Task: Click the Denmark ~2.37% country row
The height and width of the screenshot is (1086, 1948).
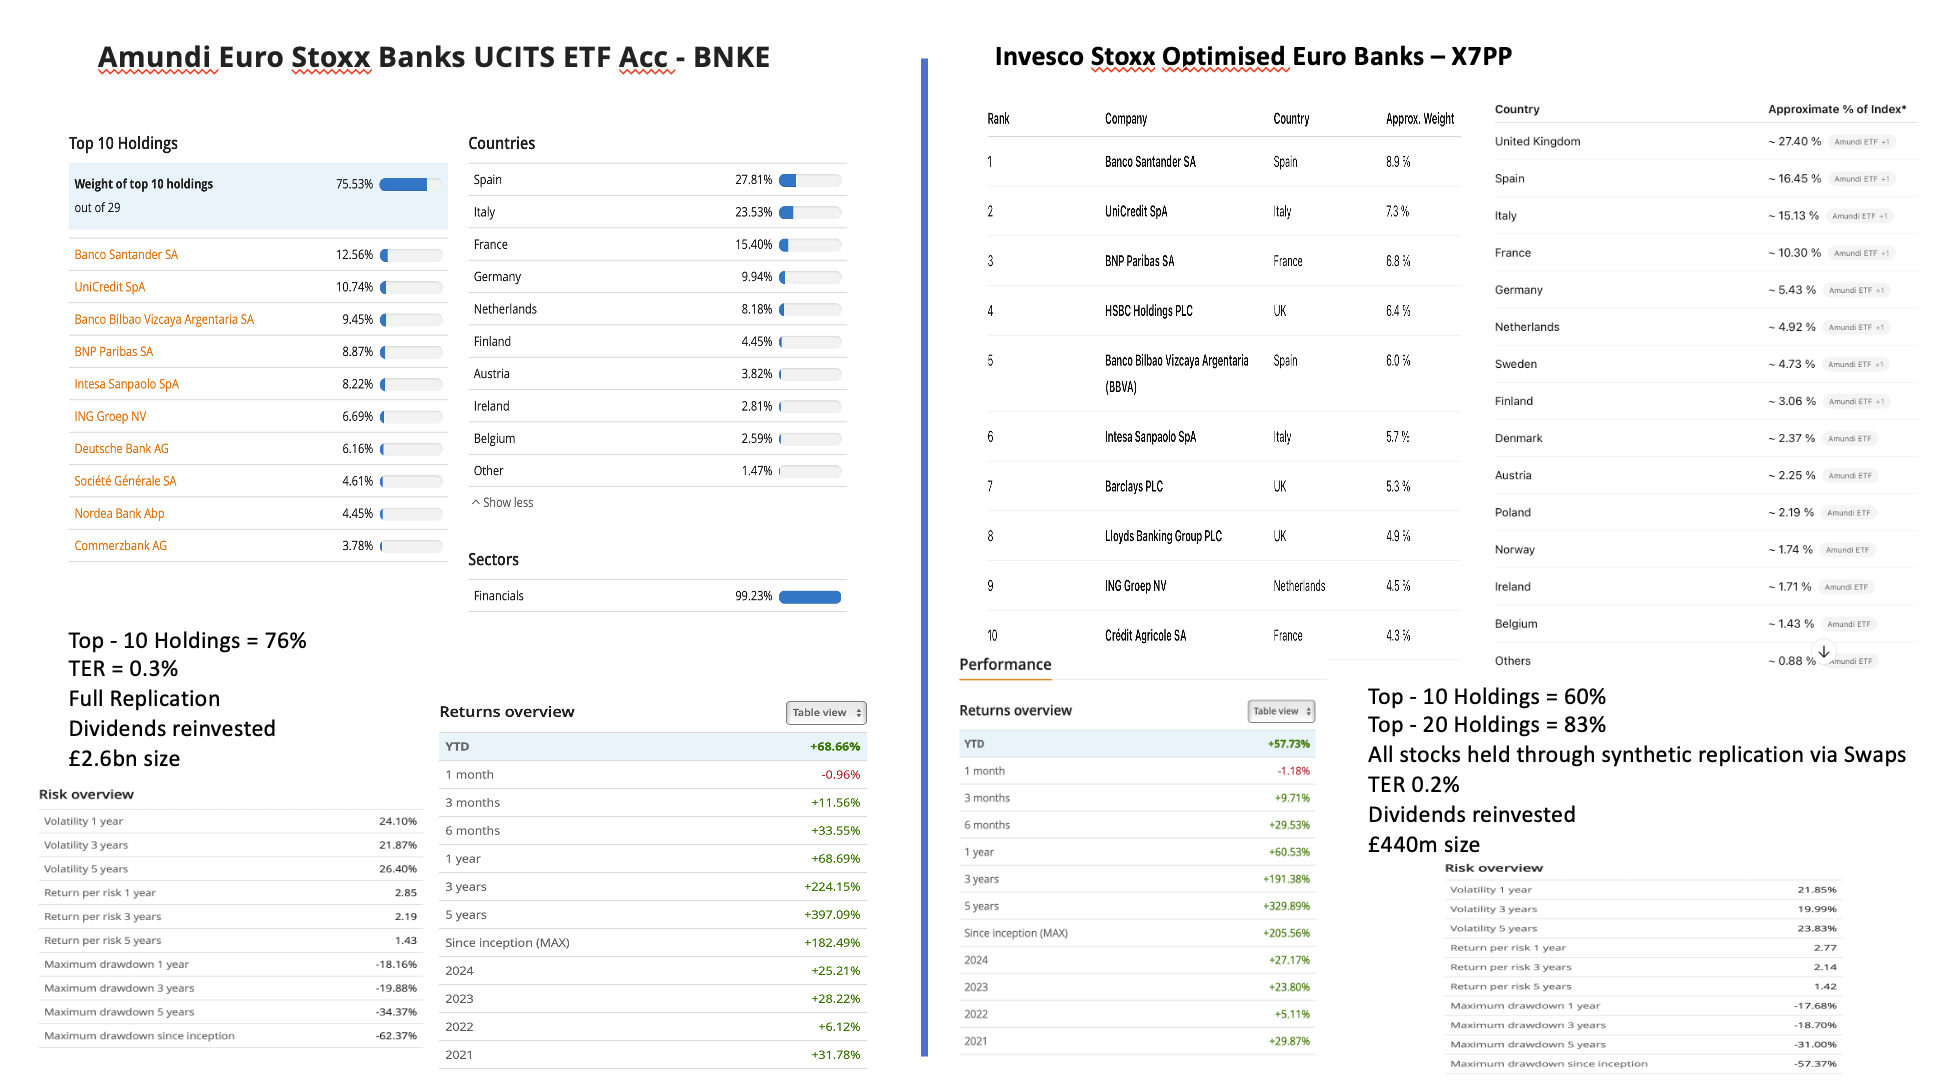Action: coord(1706,438)
